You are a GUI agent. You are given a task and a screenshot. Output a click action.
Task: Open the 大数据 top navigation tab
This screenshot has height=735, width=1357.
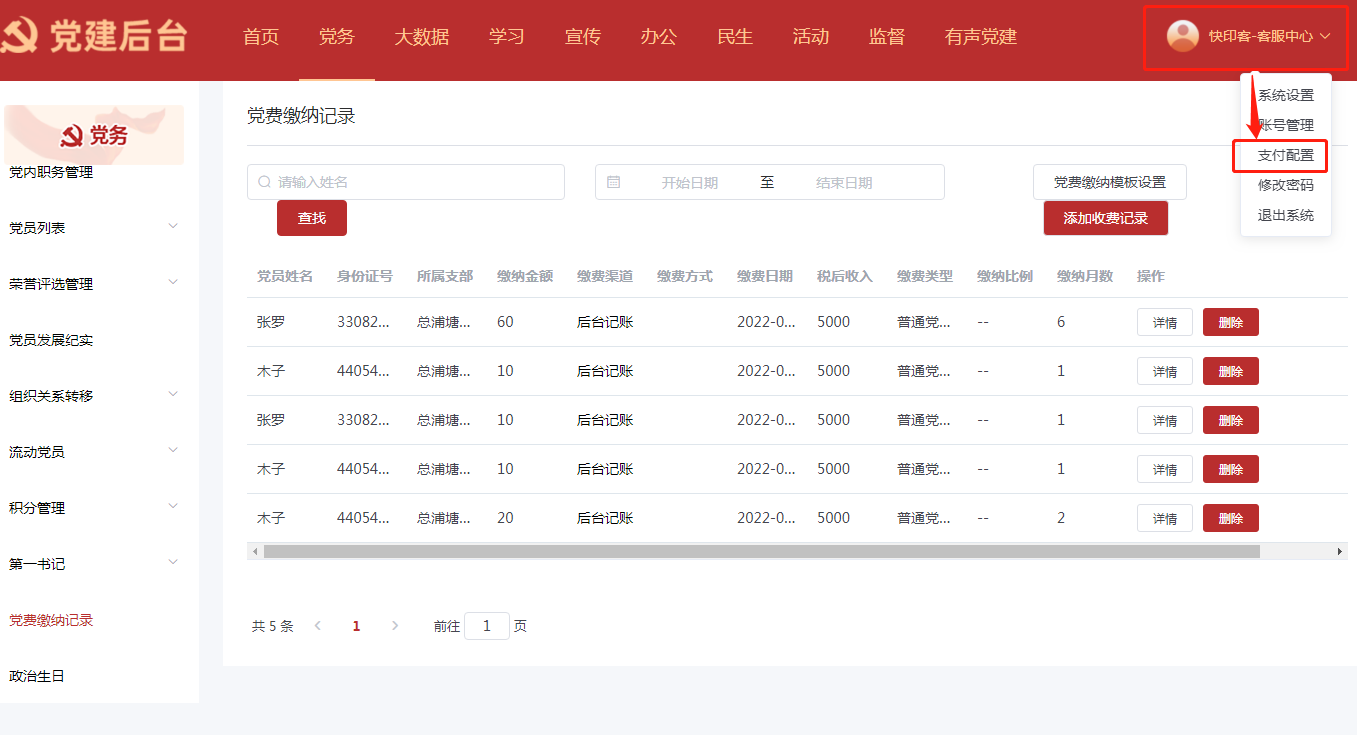coord(421,37)
